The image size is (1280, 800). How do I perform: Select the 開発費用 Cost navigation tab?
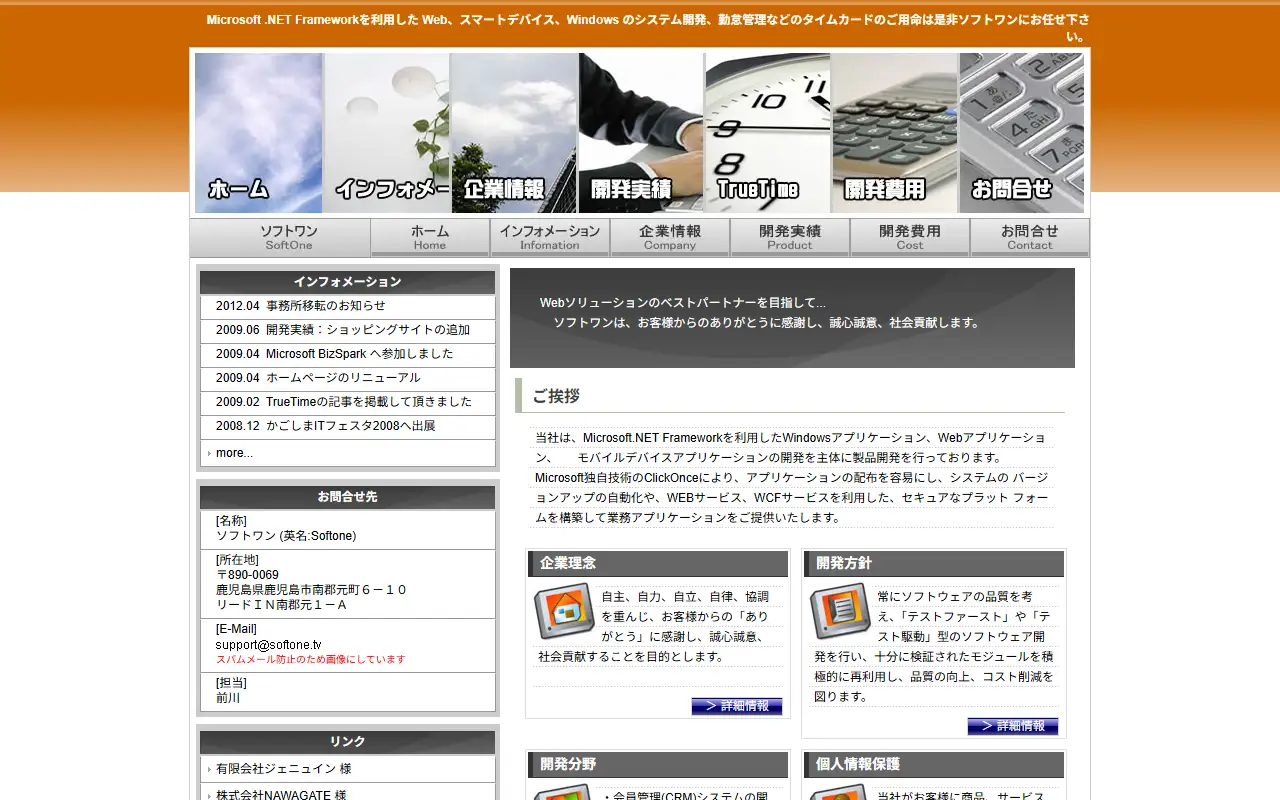point(910,238)
